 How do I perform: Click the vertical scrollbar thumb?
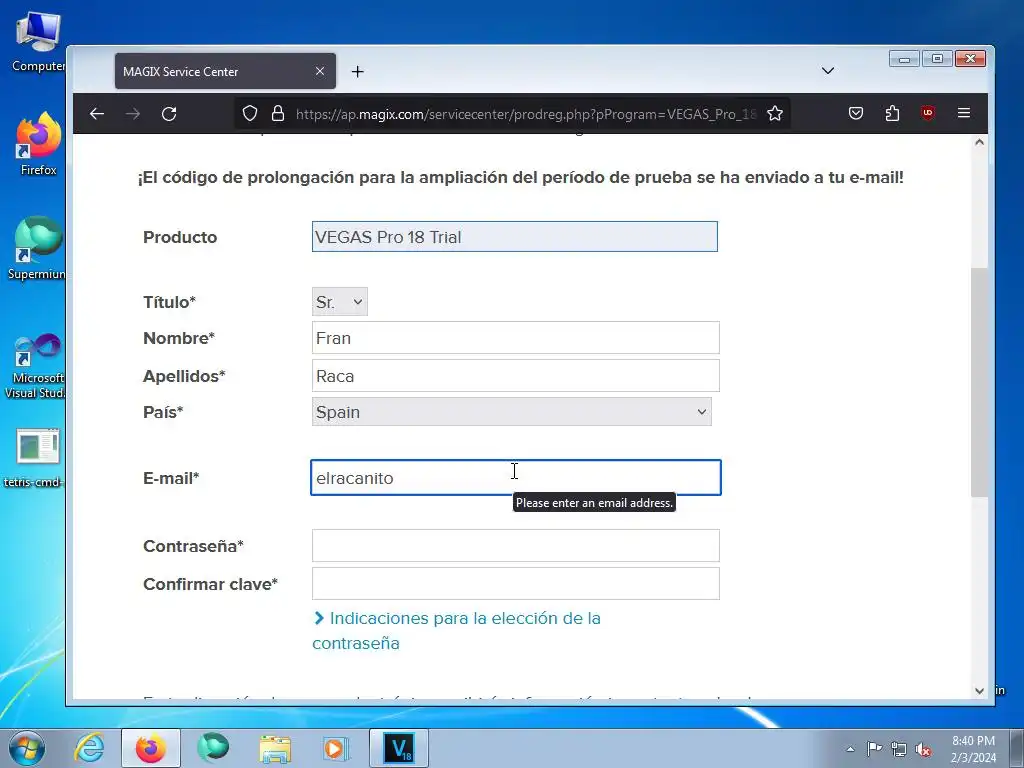click(979, 382)
